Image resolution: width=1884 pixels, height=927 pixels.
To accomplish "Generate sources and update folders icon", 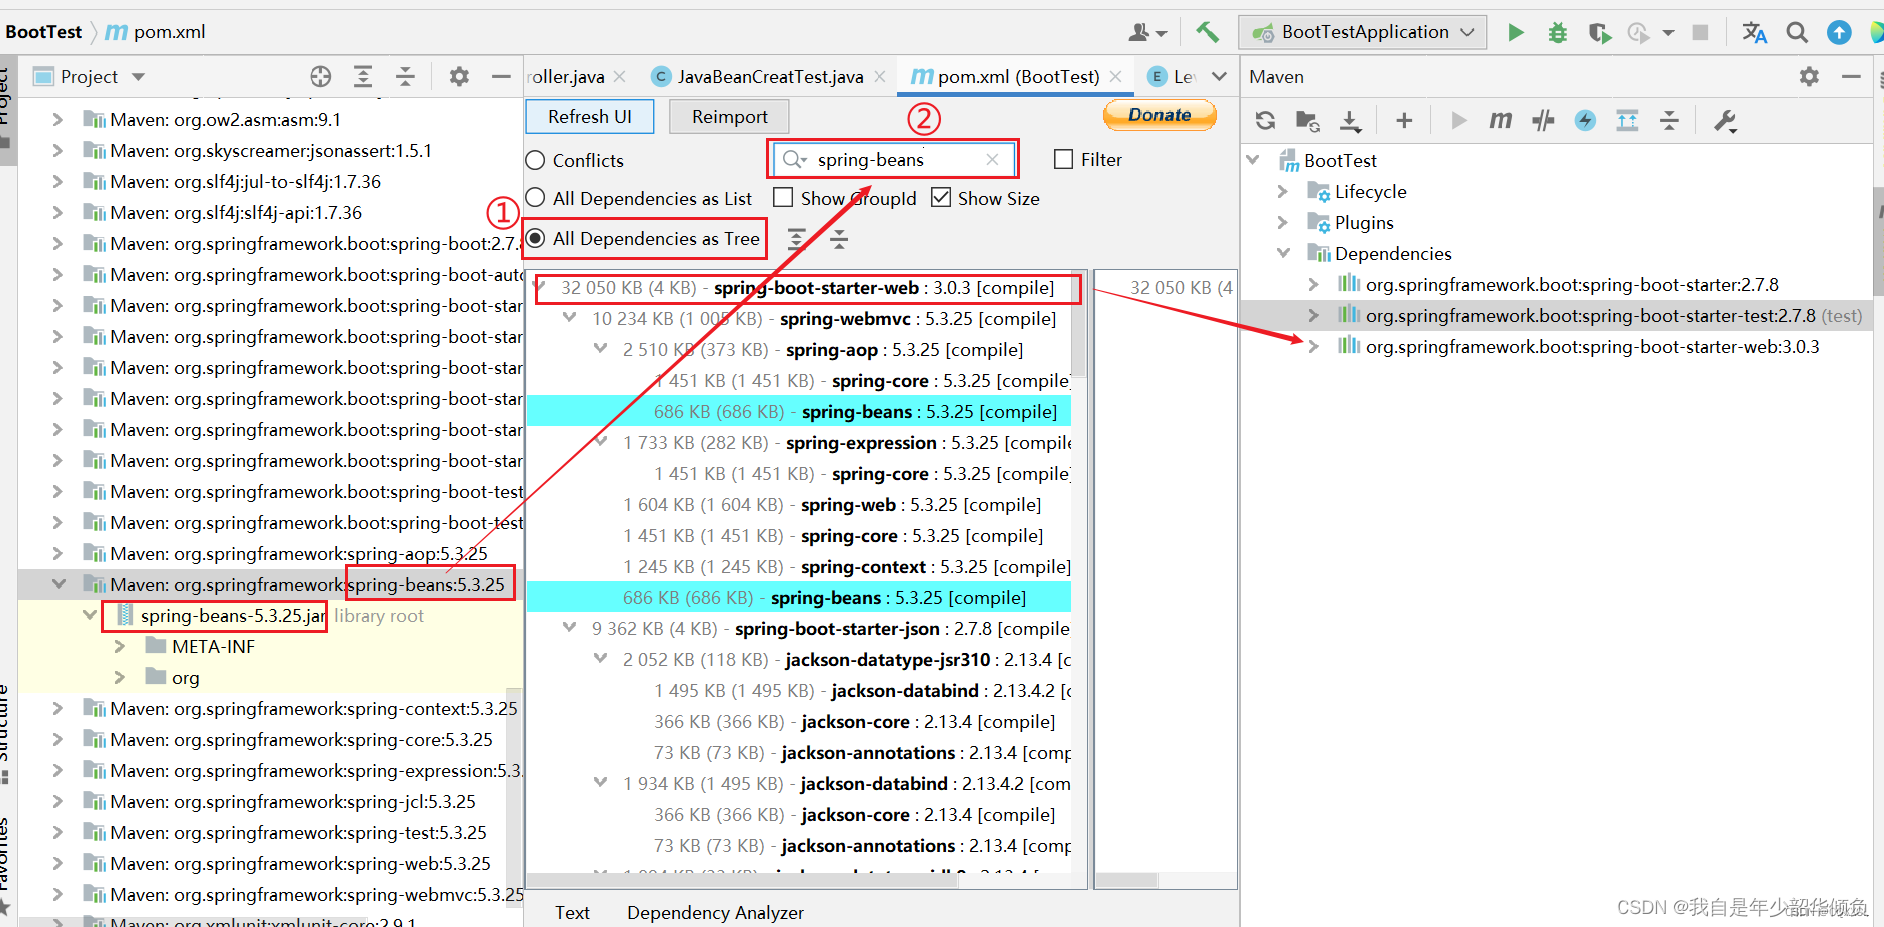I will point(1307,120).
